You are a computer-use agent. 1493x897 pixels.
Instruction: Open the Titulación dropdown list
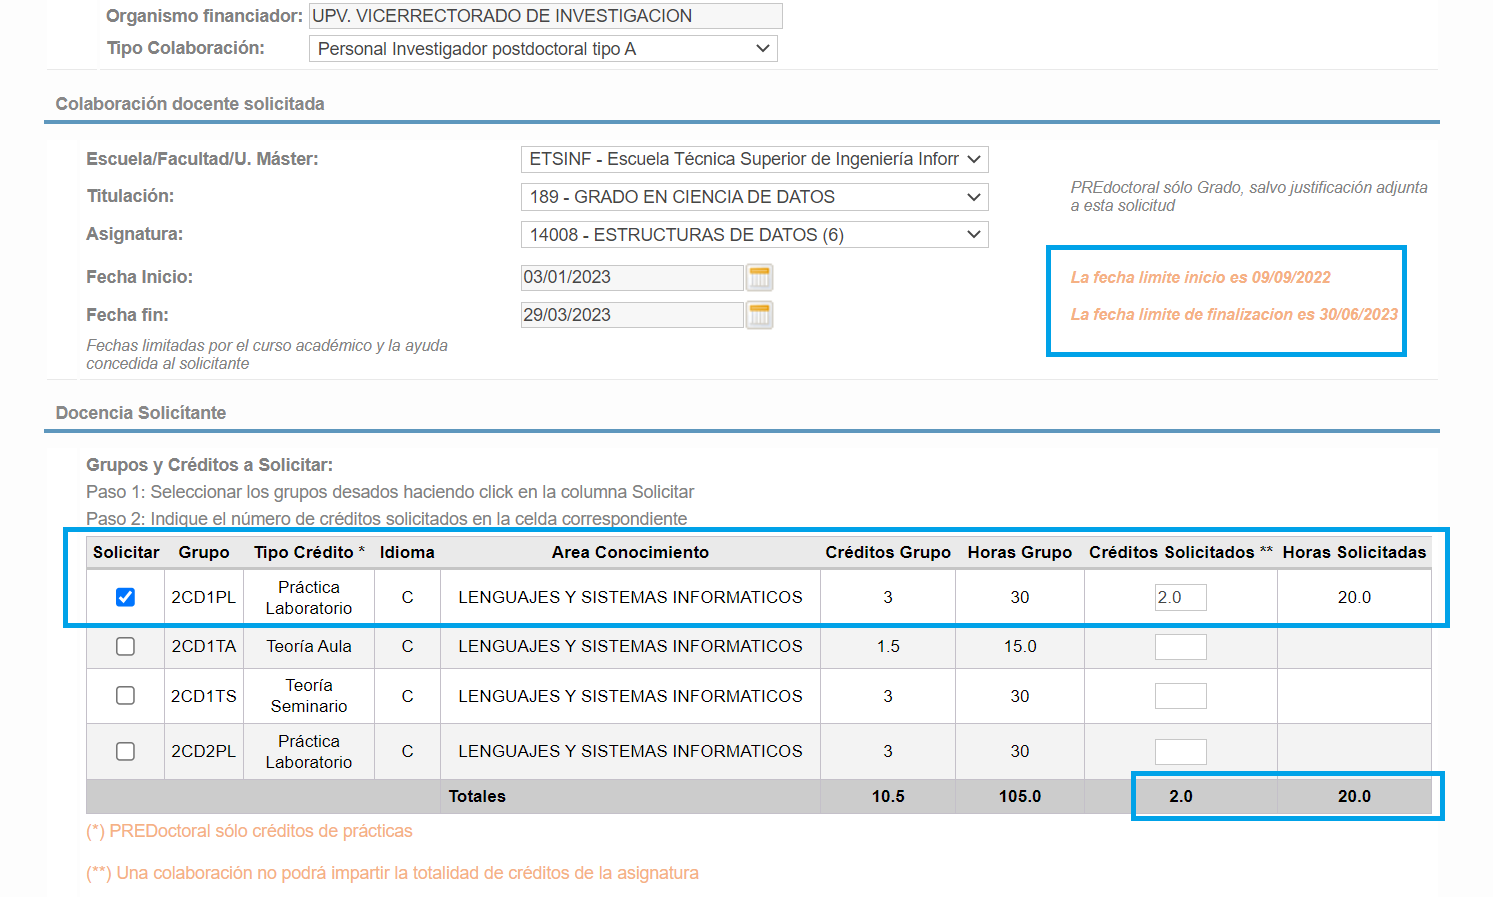tap(754, 197)
